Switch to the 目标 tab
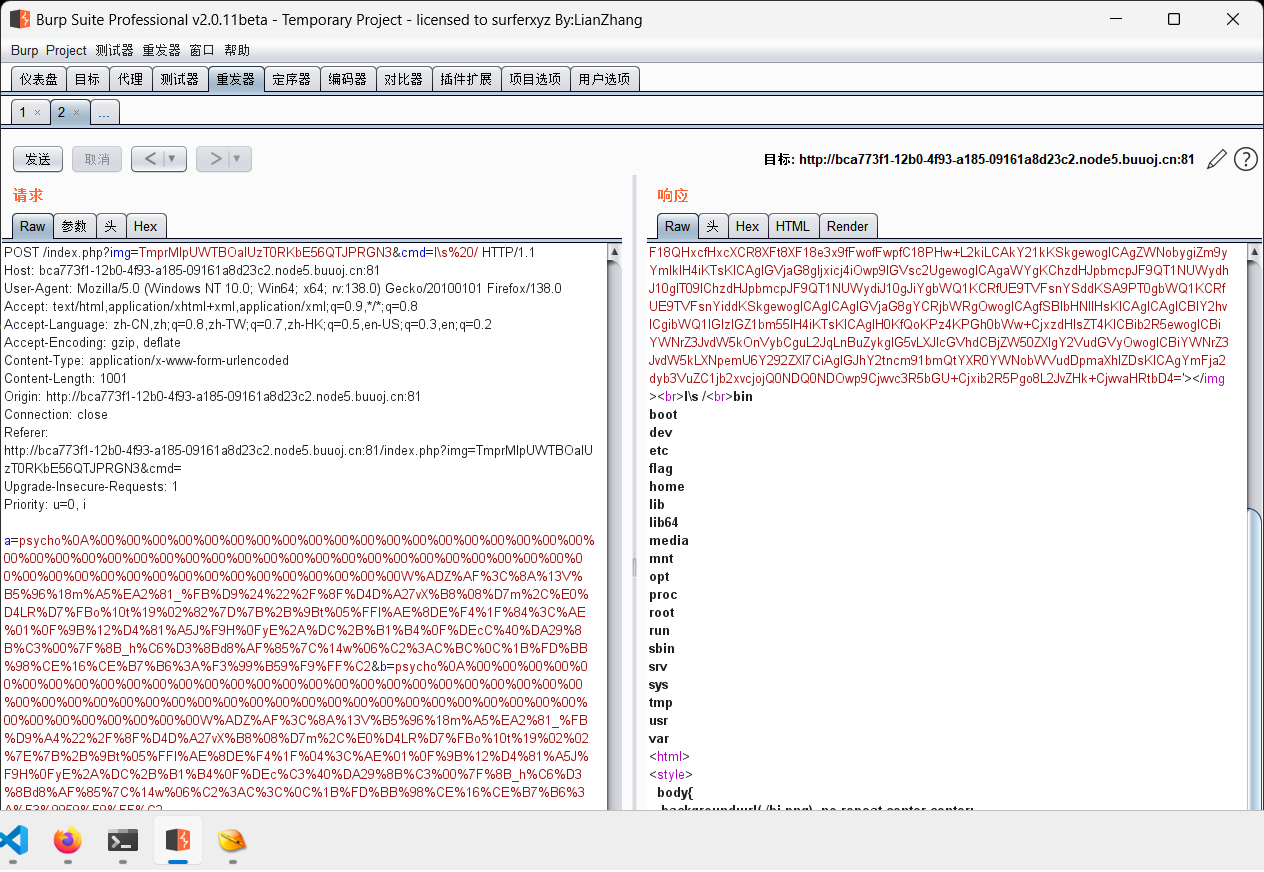This screenshot has height=872, width=1264. point(87,79)
